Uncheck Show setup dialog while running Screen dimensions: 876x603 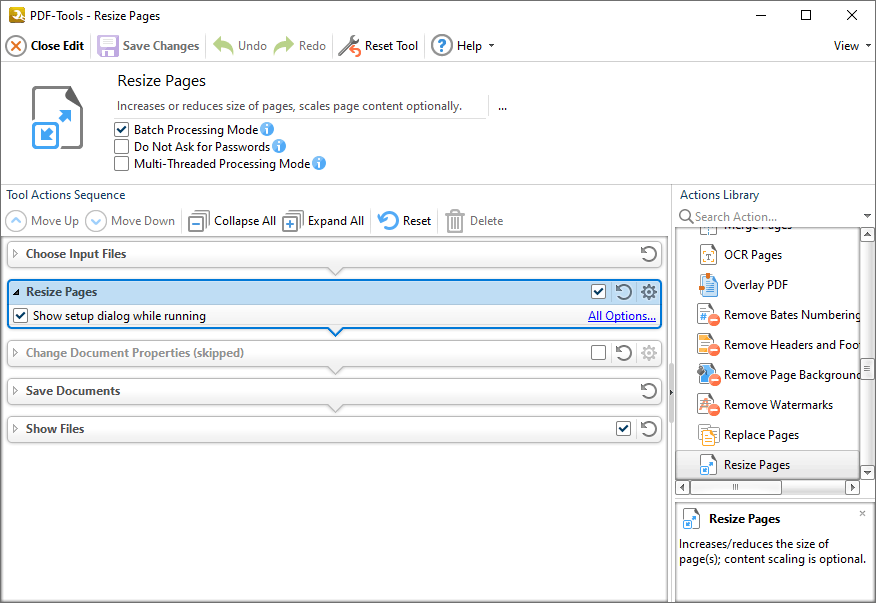pos(21,315)
